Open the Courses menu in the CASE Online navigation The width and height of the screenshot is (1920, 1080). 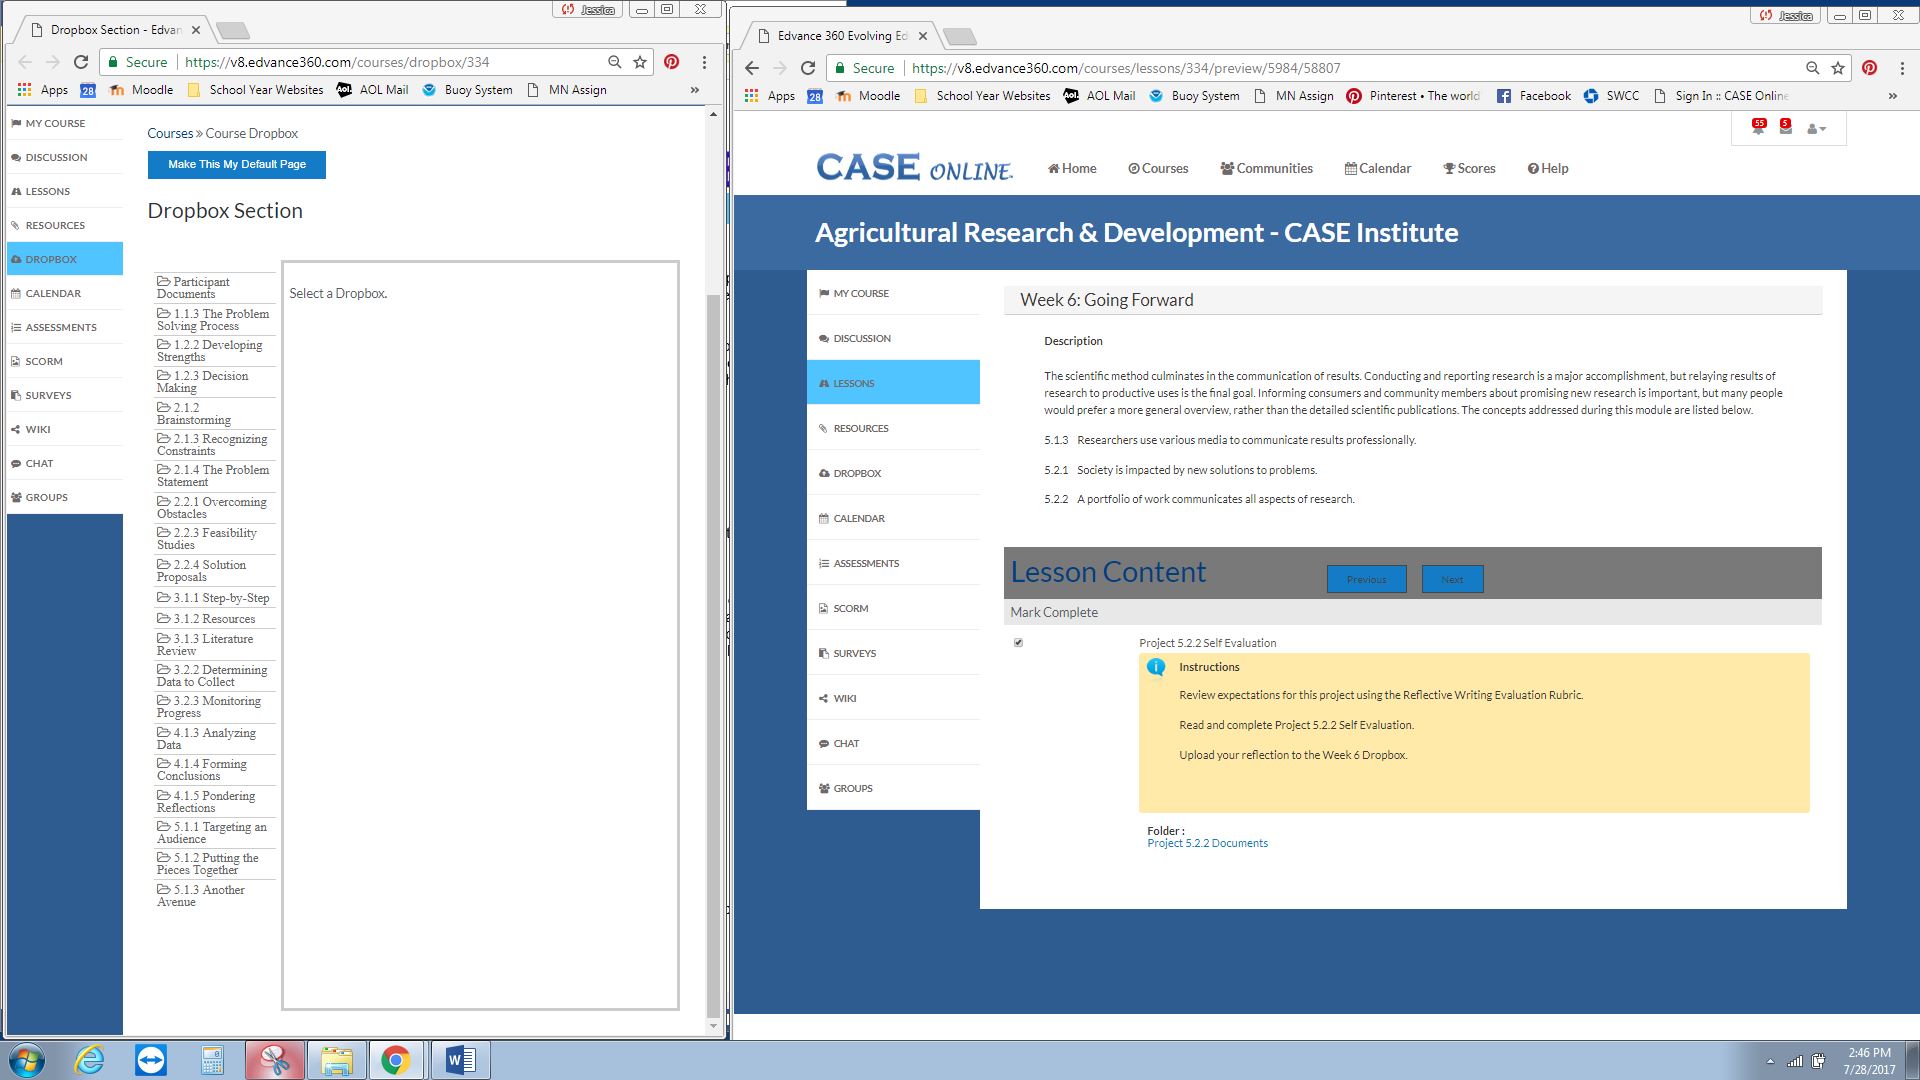pyautogui.click(x=1158, y=168)
